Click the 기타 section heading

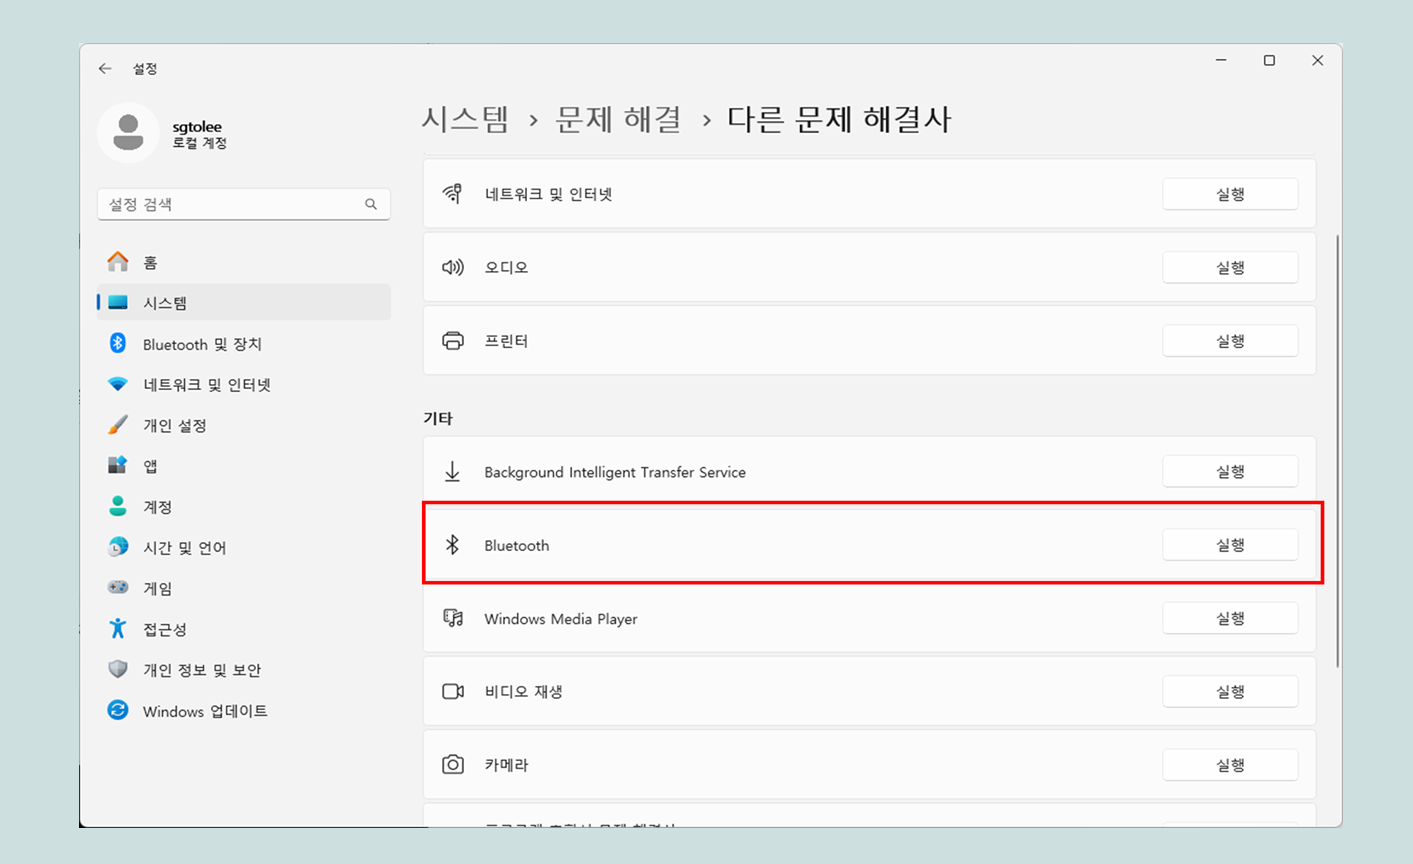tap(438, 418)
